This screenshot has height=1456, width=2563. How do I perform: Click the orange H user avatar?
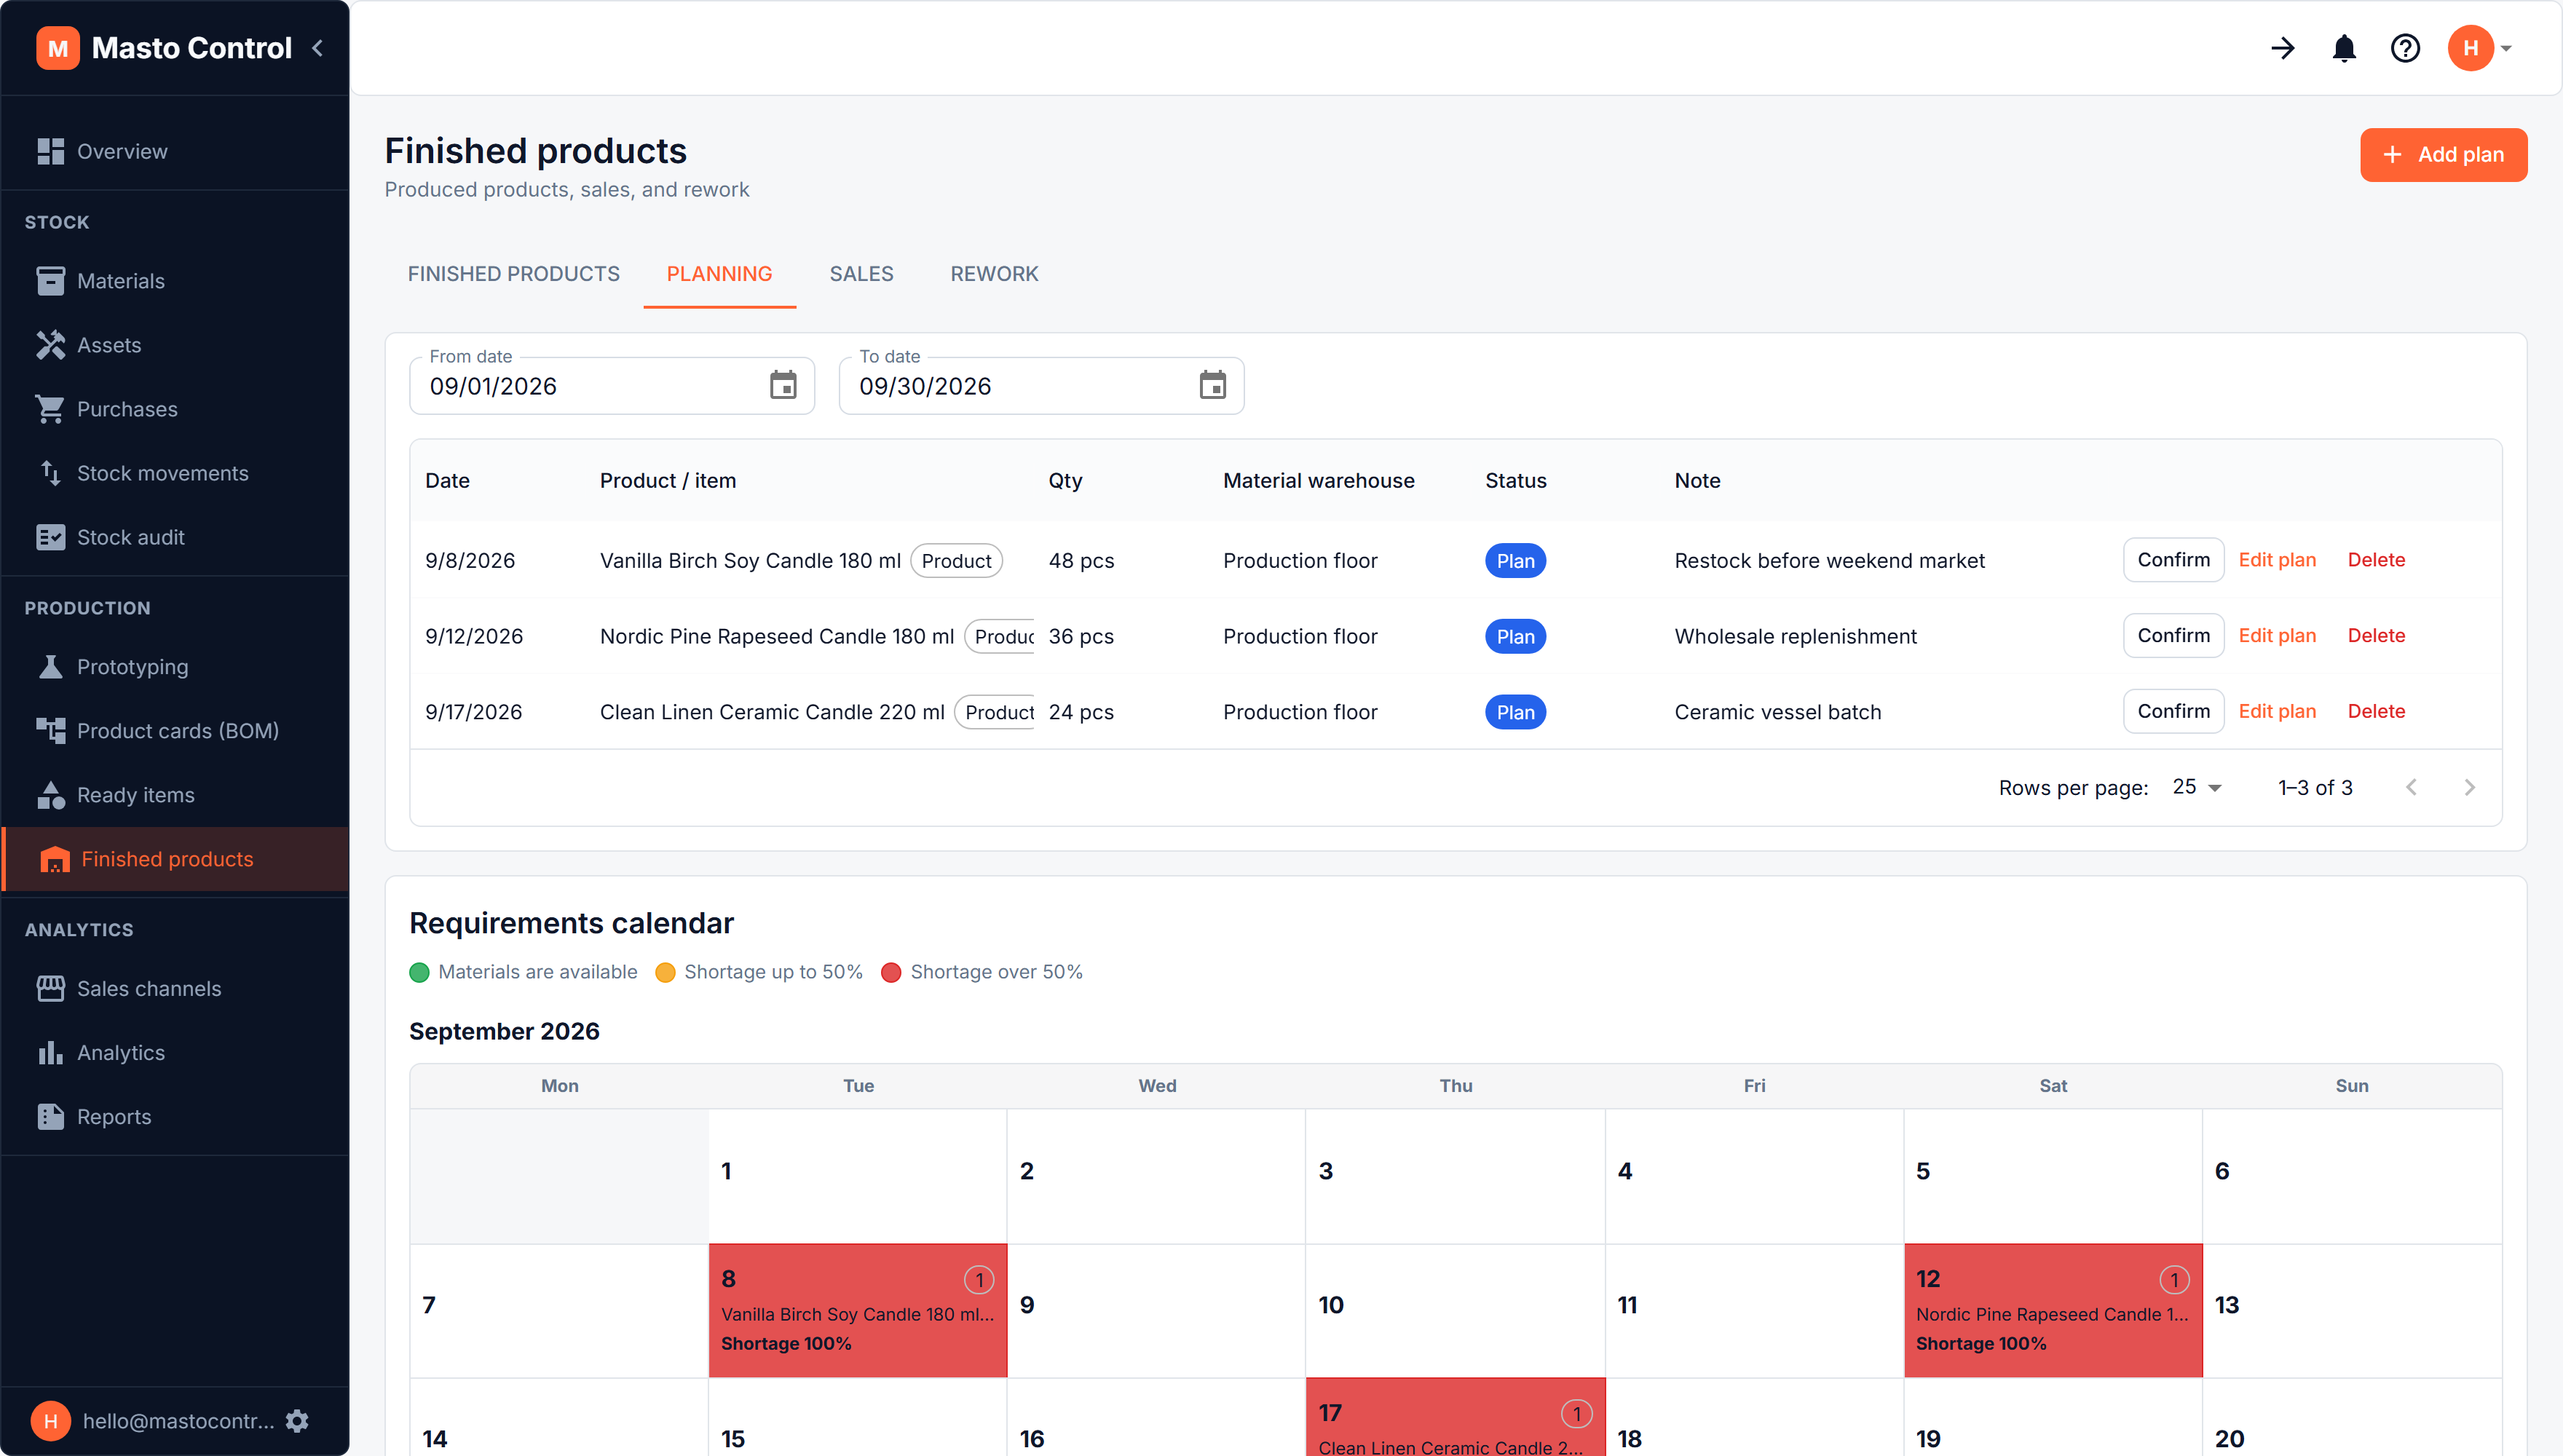coord(2470,48)
